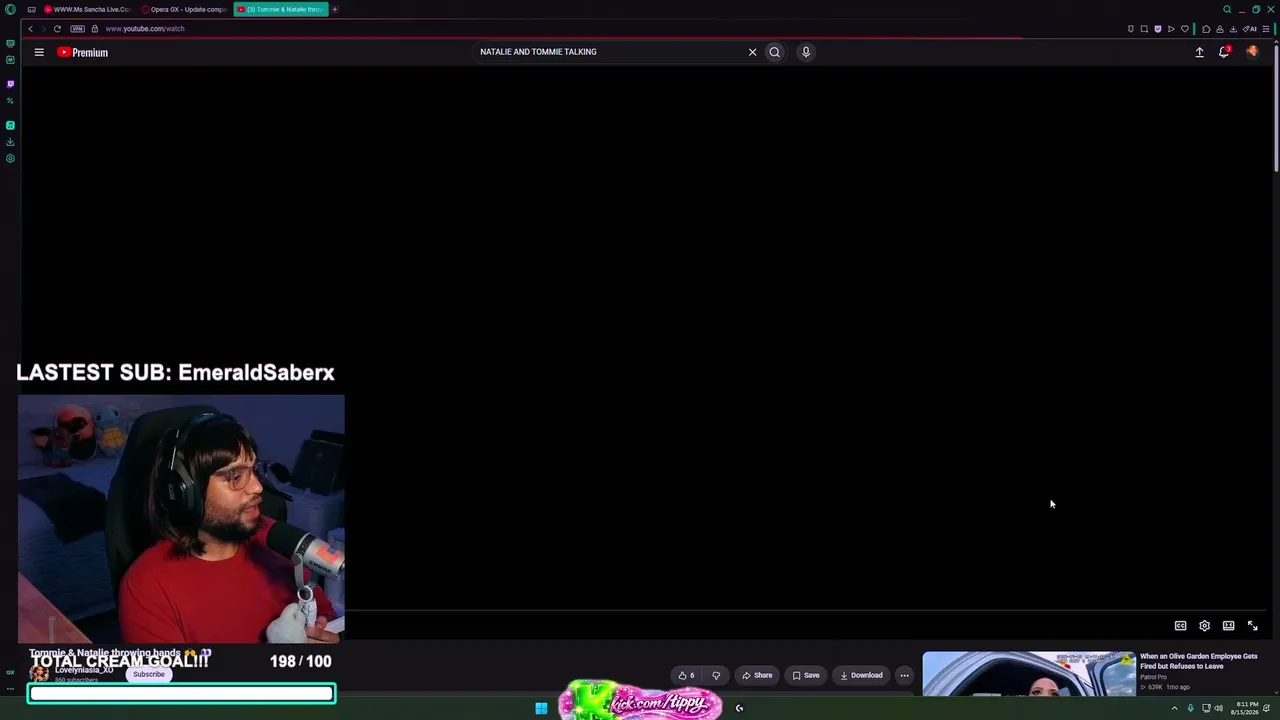This screenshot has height=720, width=1280.
Task: Open the Windows notification center
Action: 1267,709
